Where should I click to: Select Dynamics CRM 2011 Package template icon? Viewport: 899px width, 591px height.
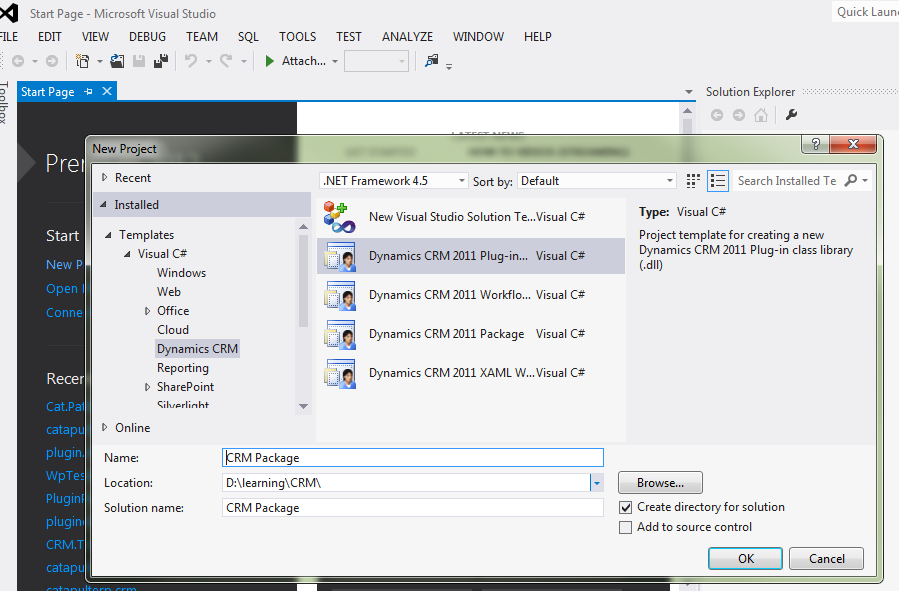pos(339,334)
